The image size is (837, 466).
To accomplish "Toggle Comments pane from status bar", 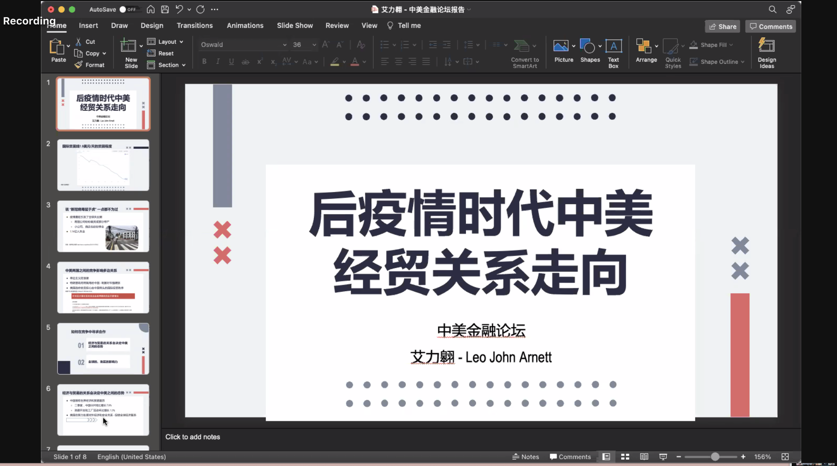I will click(x=570, y=457).
